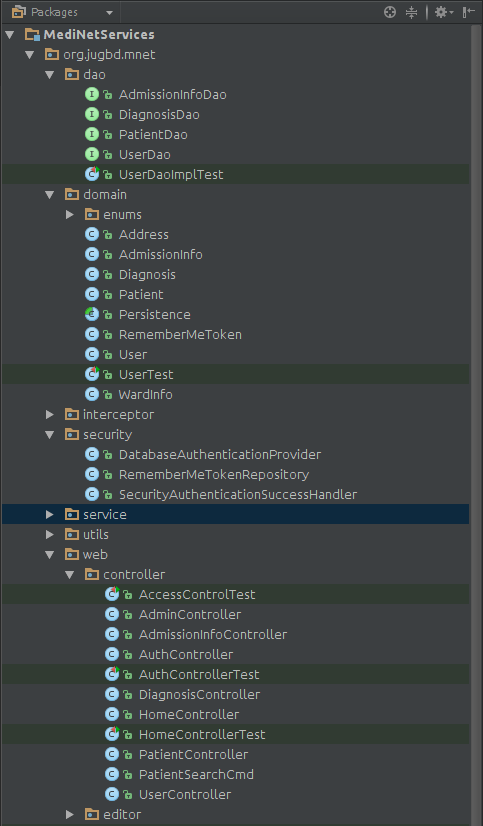This screenshot has width=483, height=826.
Task: Open the settings gear menu
Action: 443,12
